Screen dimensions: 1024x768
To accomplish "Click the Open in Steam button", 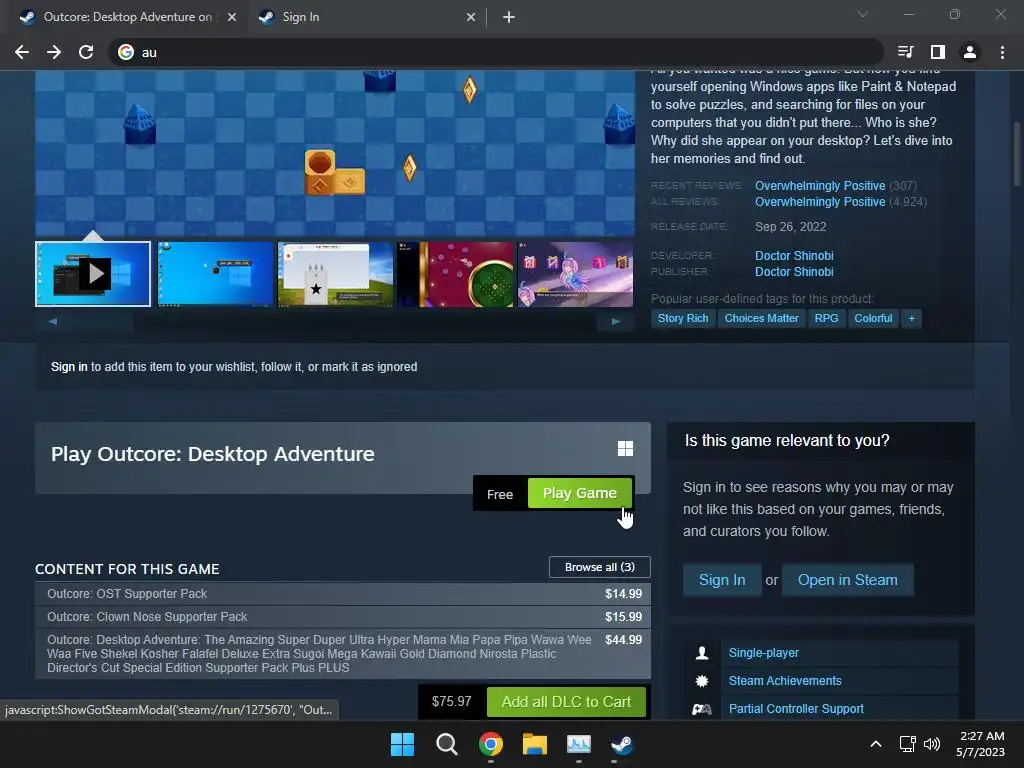I will click(848, 580).
